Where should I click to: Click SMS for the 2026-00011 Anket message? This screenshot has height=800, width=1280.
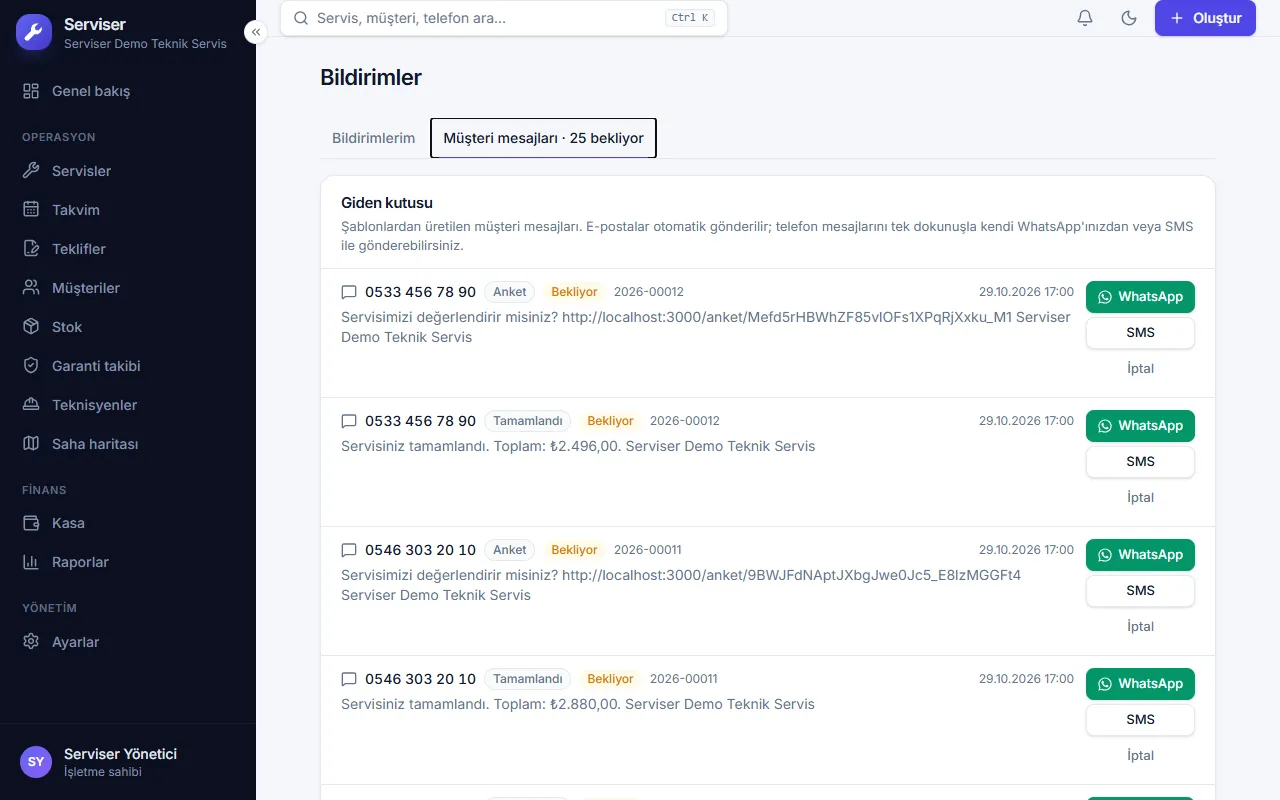click(x=1140, y=591)
